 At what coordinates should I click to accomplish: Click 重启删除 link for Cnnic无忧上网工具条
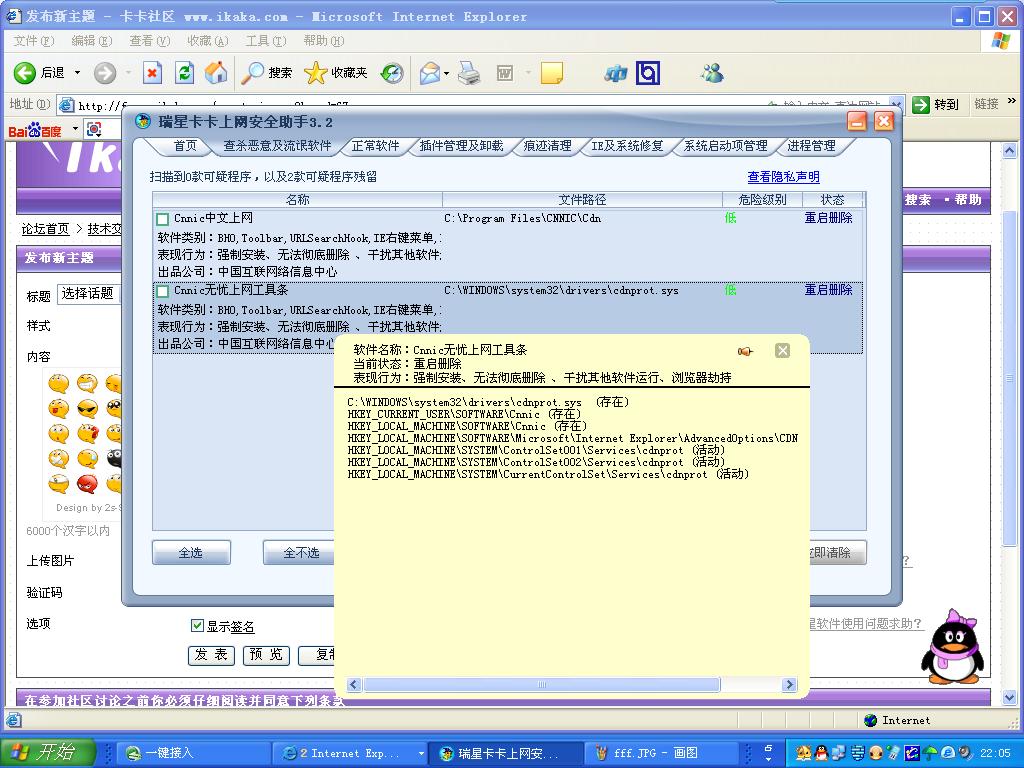point(828,290)
